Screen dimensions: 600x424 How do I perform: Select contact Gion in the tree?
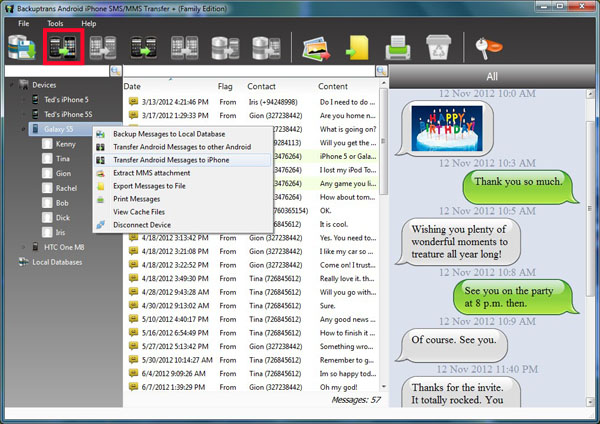63,173
